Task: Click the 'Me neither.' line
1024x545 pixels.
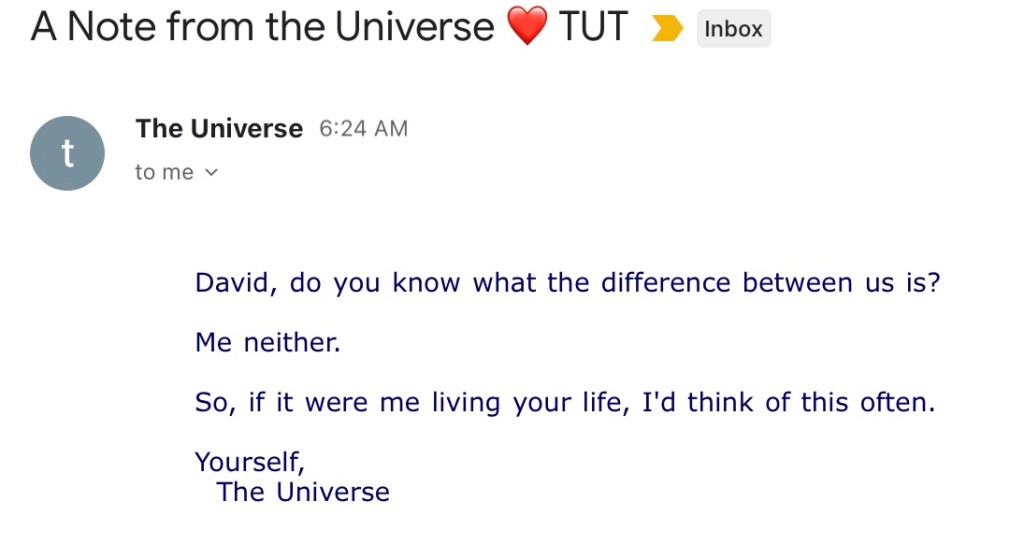Action: [x=268, y=343]
